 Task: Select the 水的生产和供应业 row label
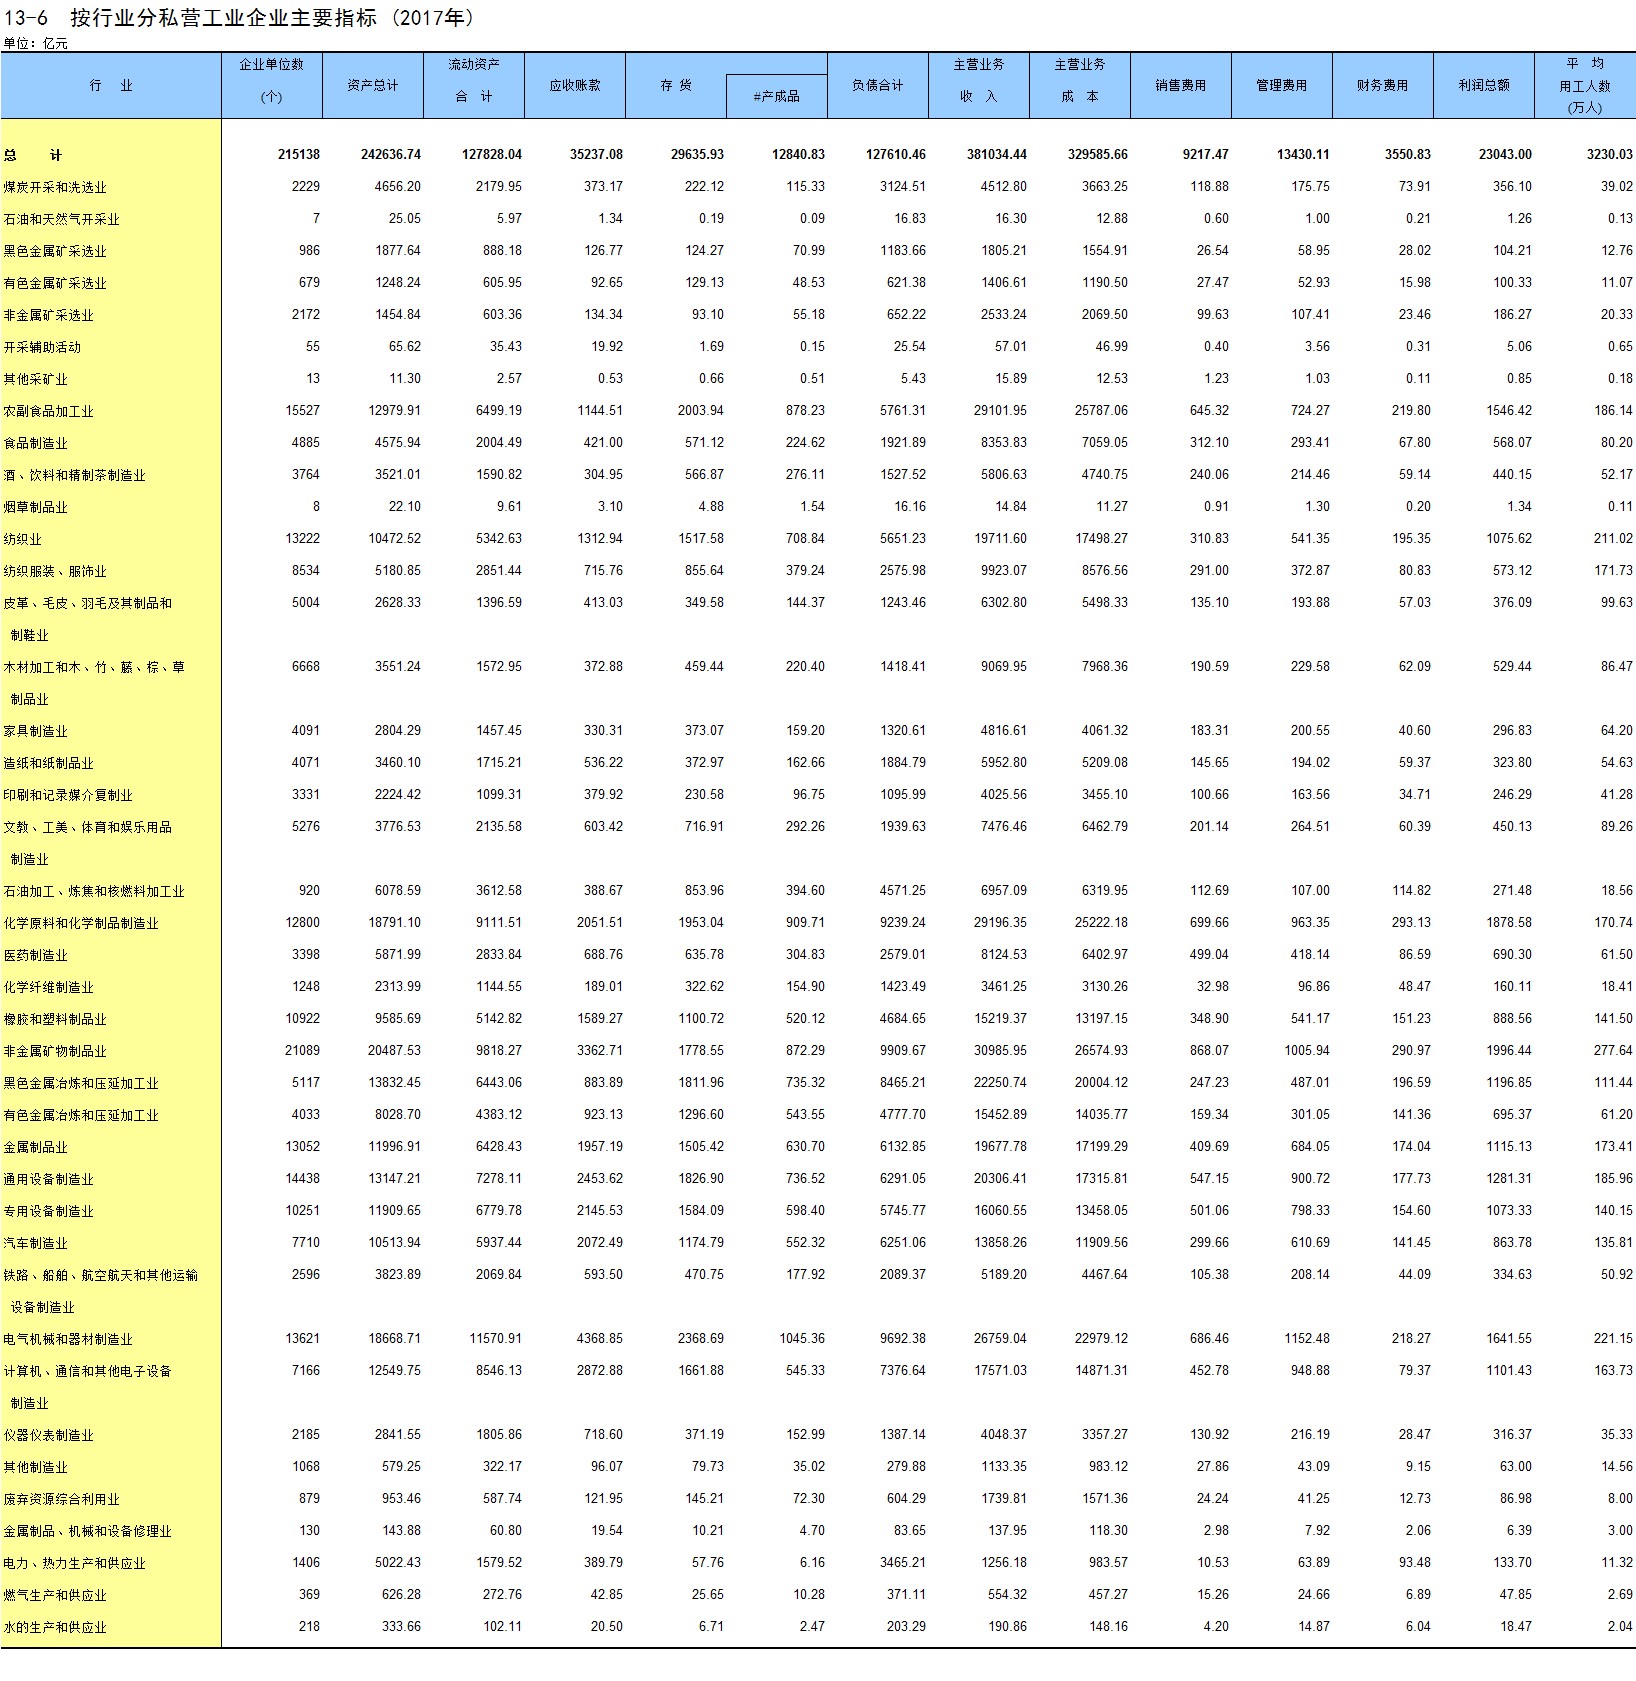(55, 1627)
